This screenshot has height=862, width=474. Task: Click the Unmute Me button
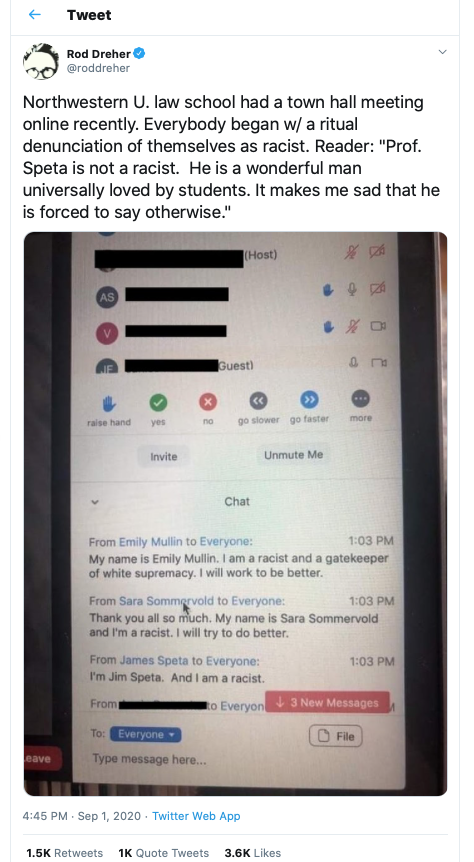tap(294, 455)
